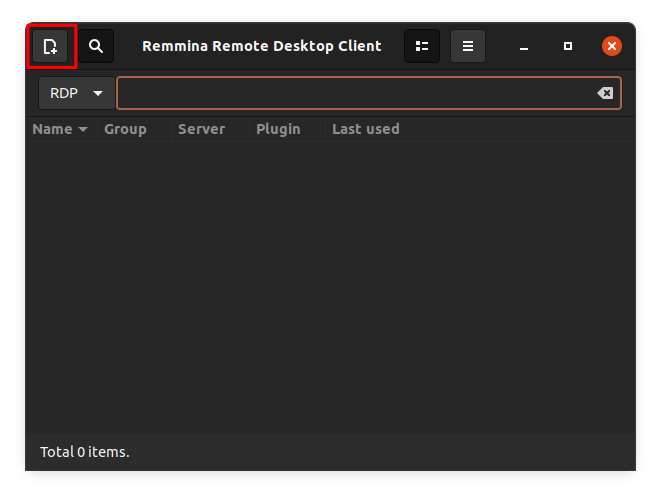Sort list by Name column
Viewport: 661px width, 499px height.
[61, 129]
